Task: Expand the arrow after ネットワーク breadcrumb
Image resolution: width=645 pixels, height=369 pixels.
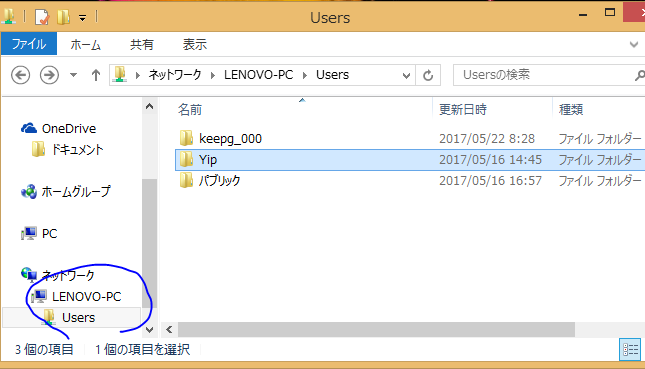Action: tap(213, 75)
